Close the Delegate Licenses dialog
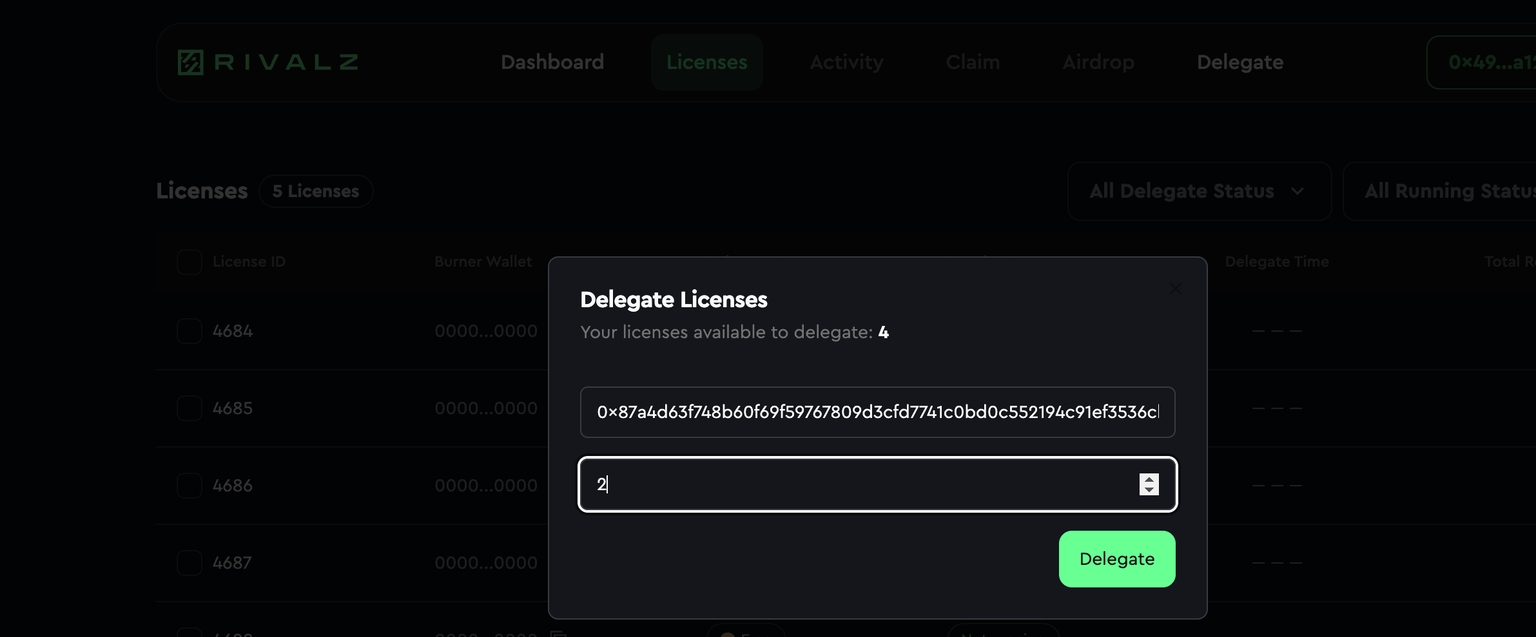The width and height of the screenshot is (1536, 637). pyautogui.click(x=1175, y=289)
